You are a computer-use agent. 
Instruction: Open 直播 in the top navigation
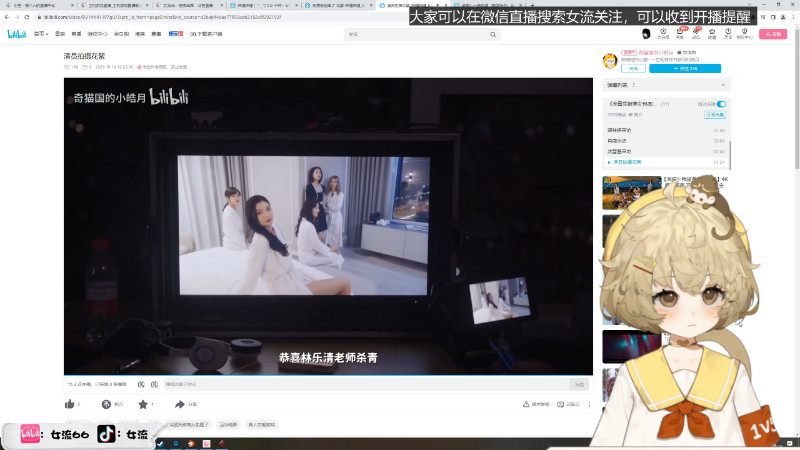click(x=76, y=34)
